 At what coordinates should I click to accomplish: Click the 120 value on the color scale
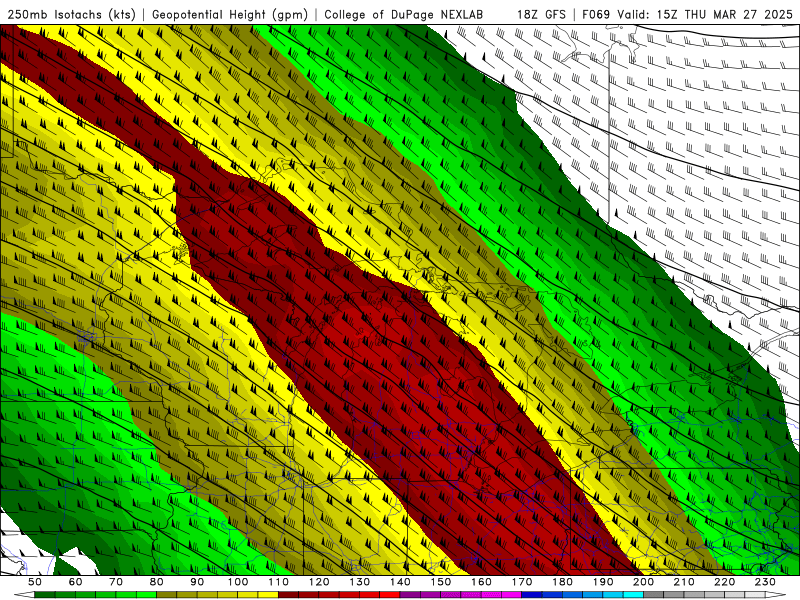pyautogui.click(x=319, y=582)
